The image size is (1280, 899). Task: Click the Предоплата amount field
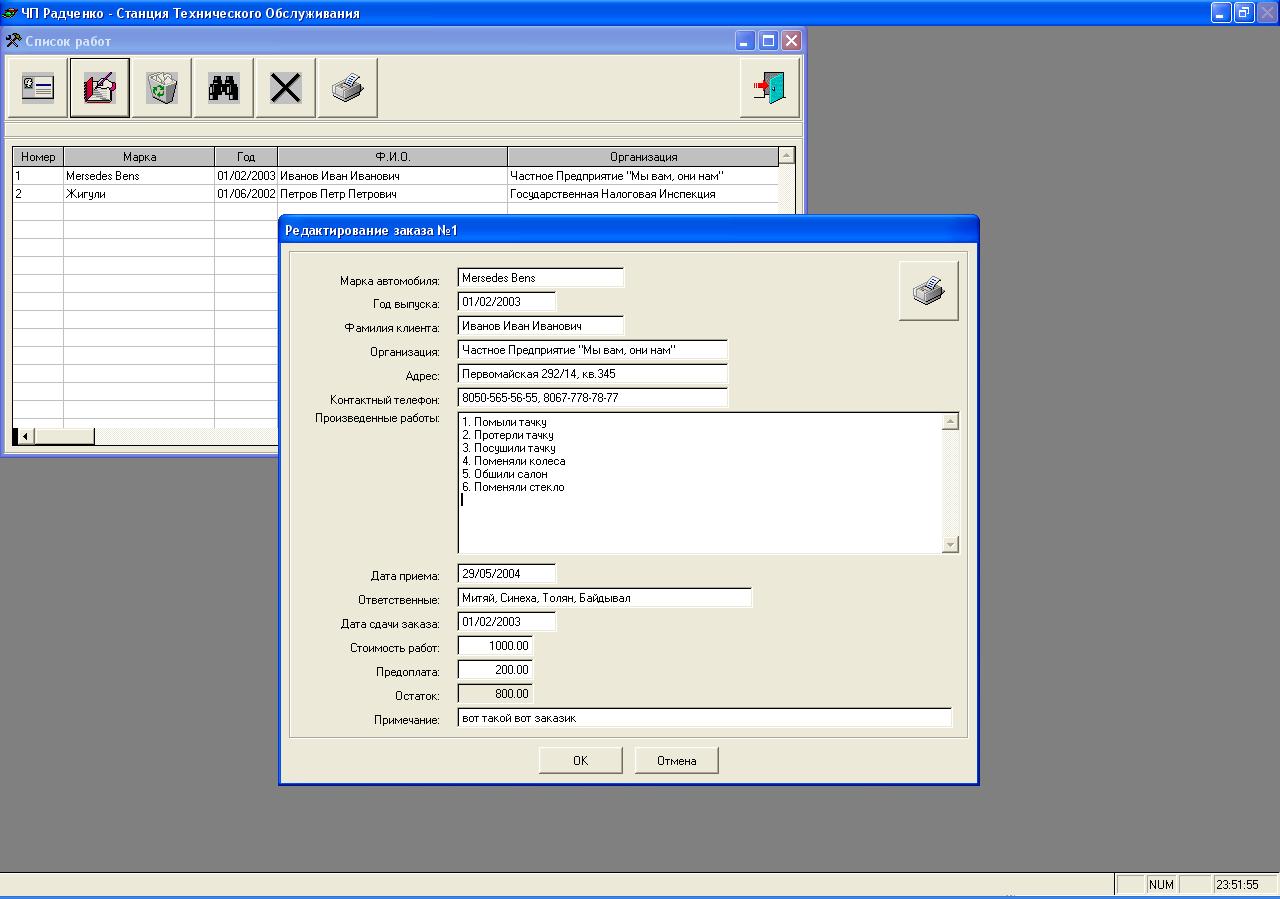click(x=495, y=670)
